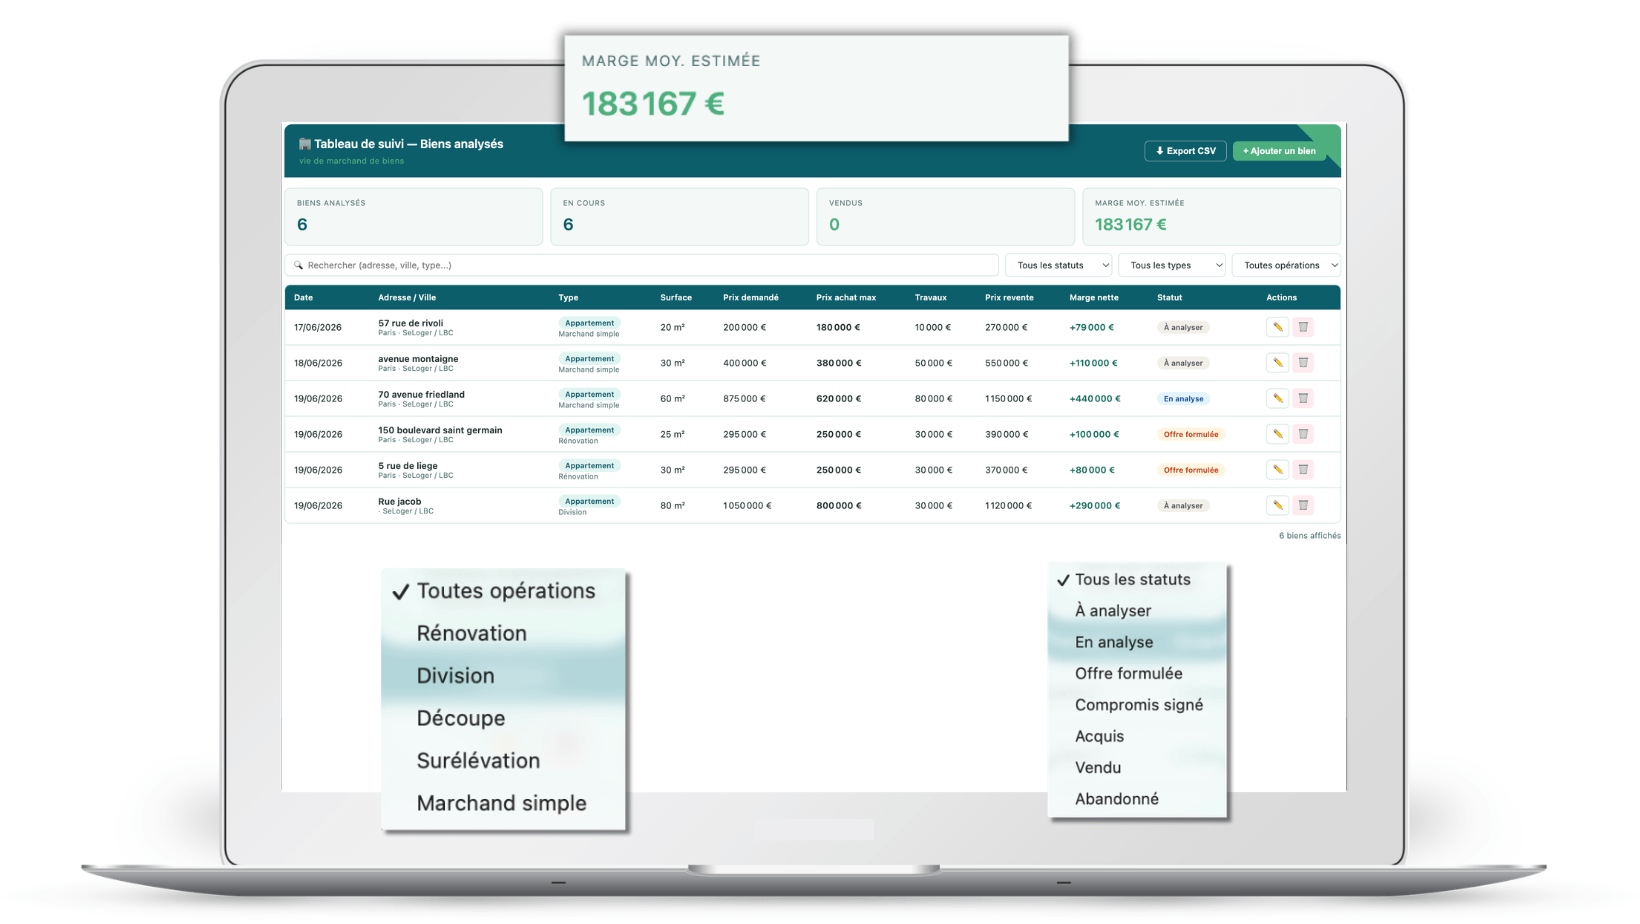
Task: Click the address 150 boulevard saint germain
Action: (x=440, y=430)
